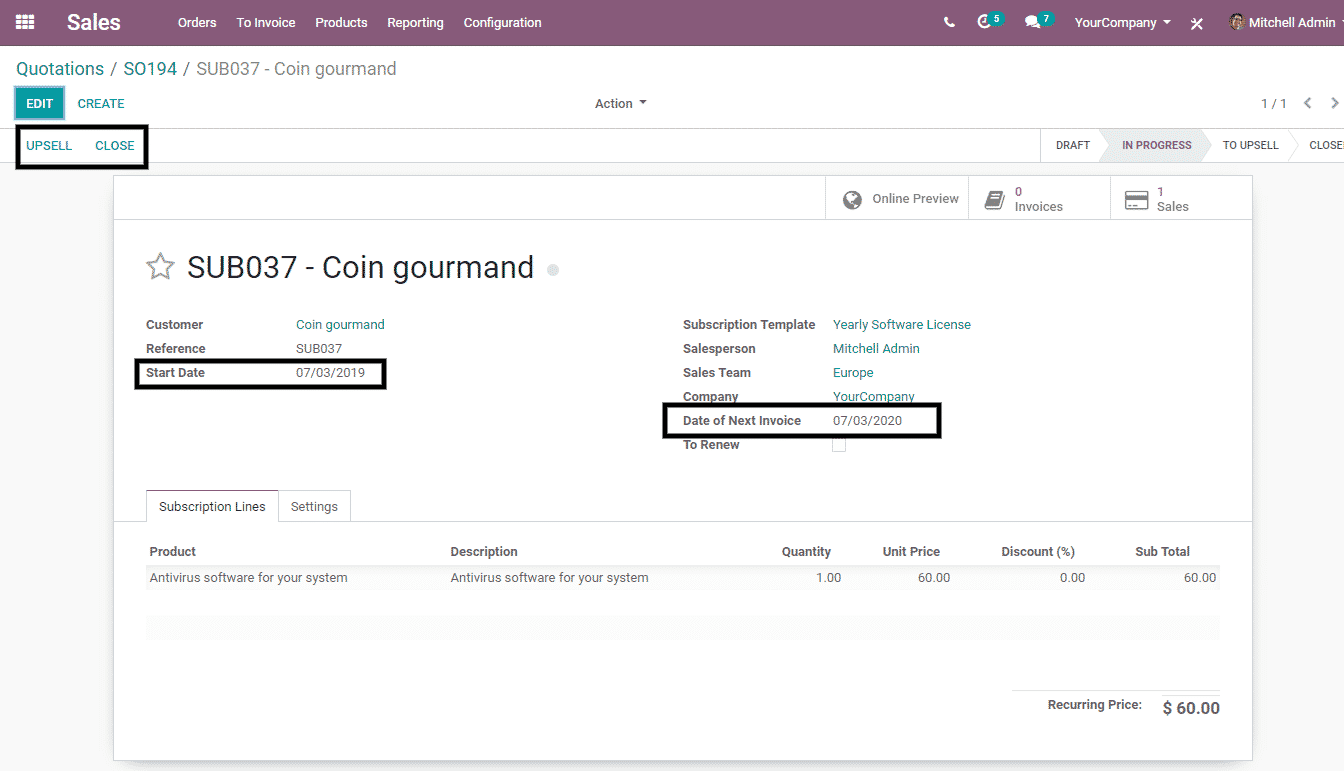Screen dimensions: 1344x771
Task: Open the Products menu
Action: 341,22
